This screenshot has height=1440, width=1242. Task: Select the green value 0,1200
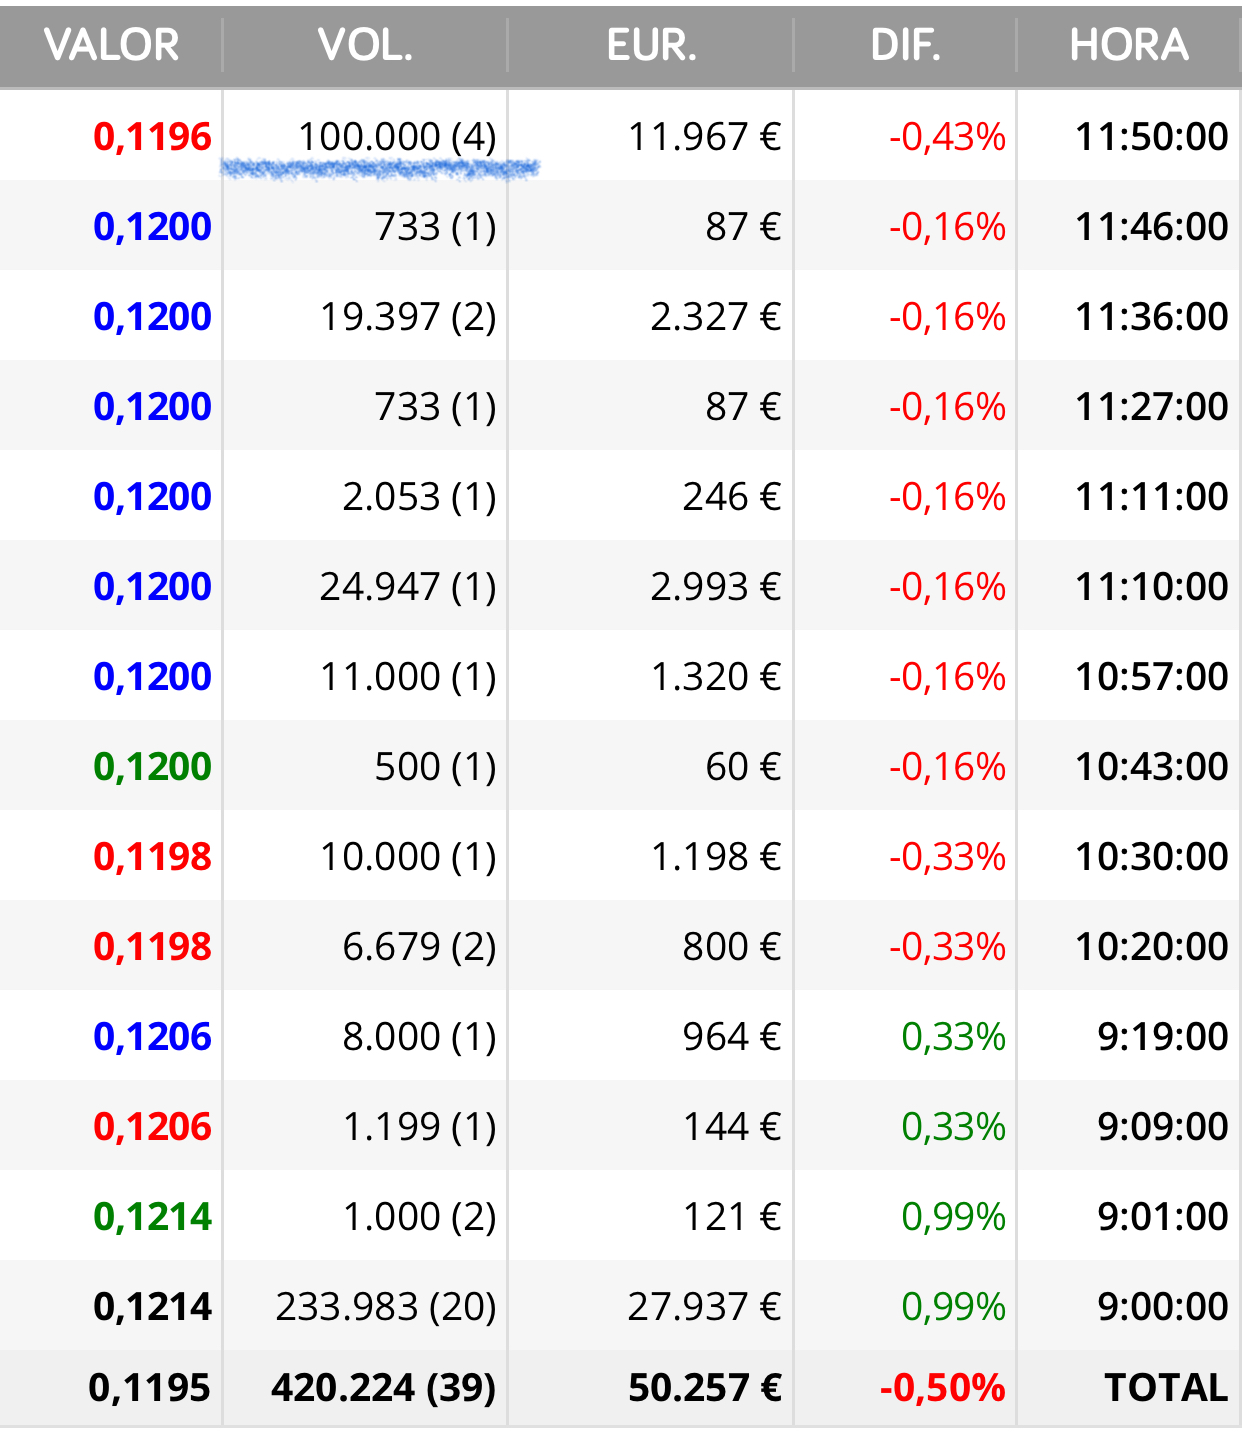coord(152,767)
